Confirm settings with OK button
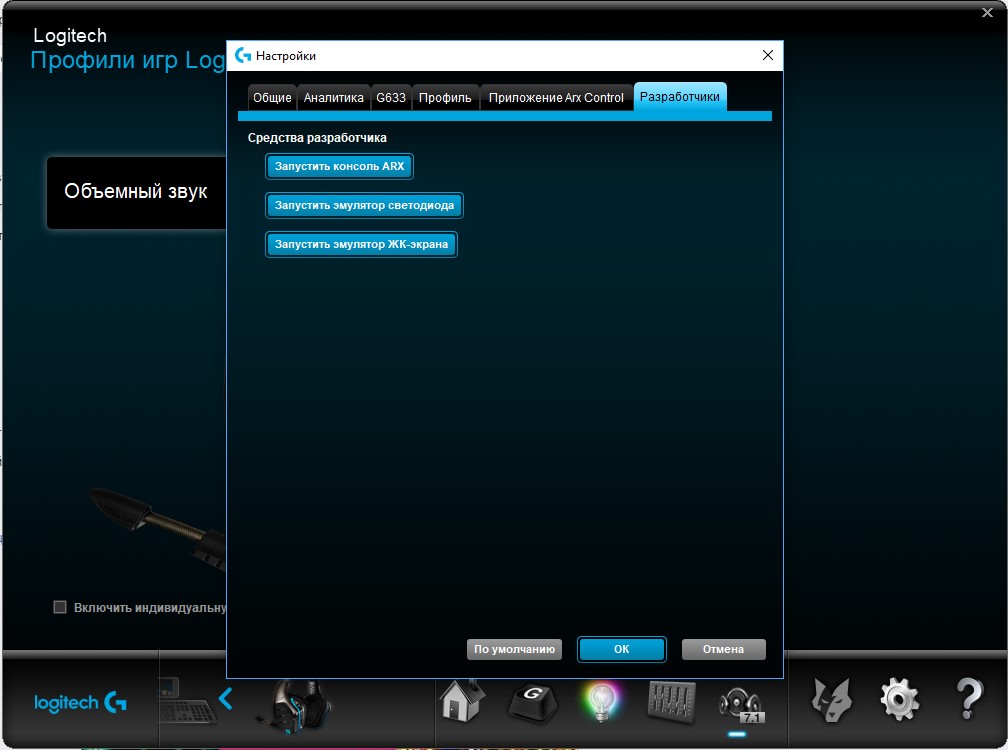This screenshot has width=1008, height=750. point(622,649)
